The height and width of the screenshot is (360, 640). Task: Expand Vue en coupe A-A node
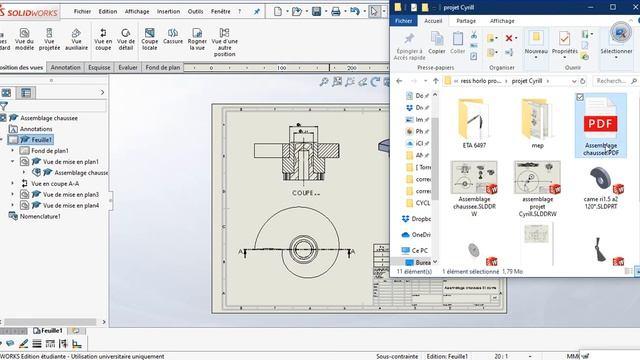12,184
